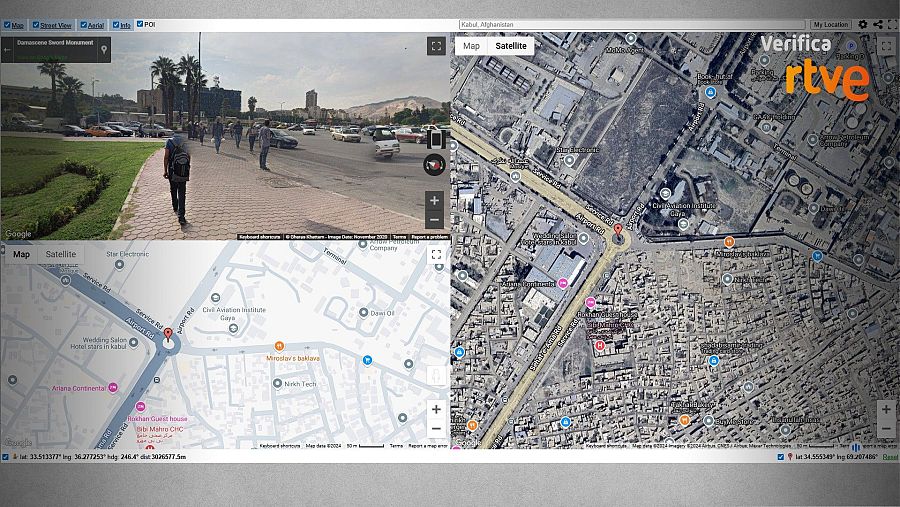
Task: Click the Nirkh Tech marker on the lower-left map
Action: 277,383
